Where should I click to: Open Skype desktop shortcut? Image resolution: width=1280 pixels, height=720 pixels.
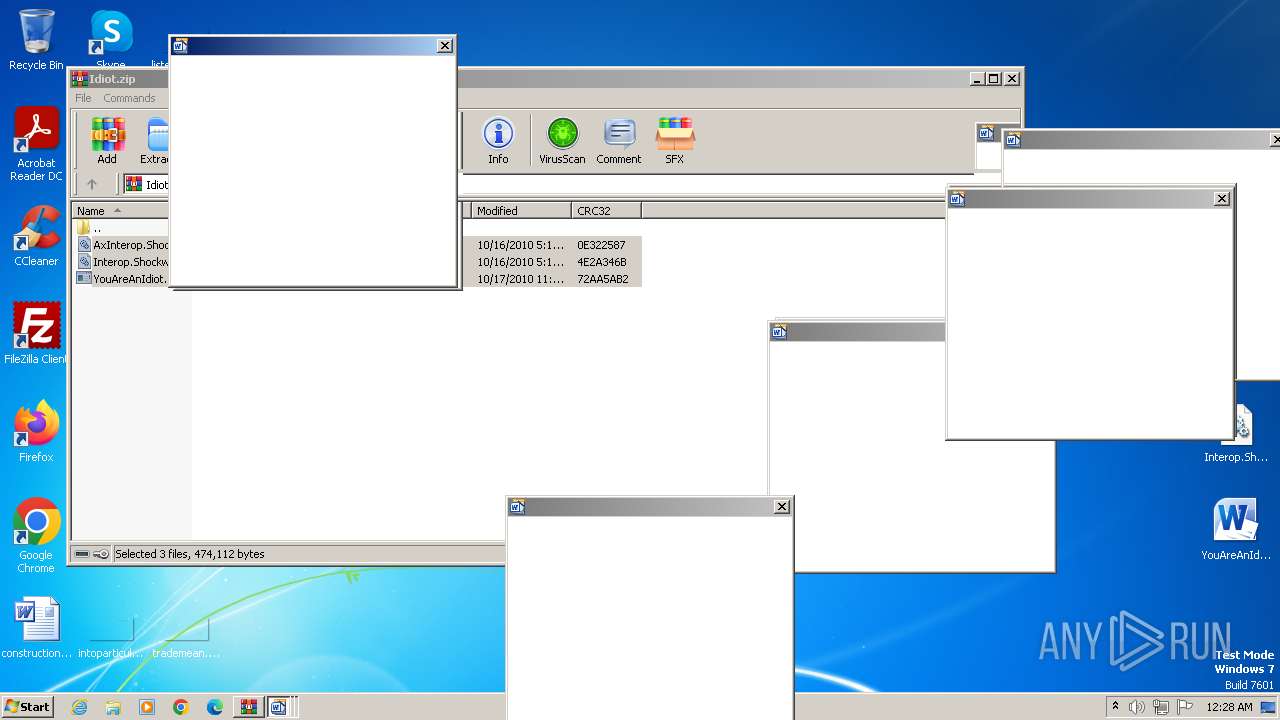(110, 40)
